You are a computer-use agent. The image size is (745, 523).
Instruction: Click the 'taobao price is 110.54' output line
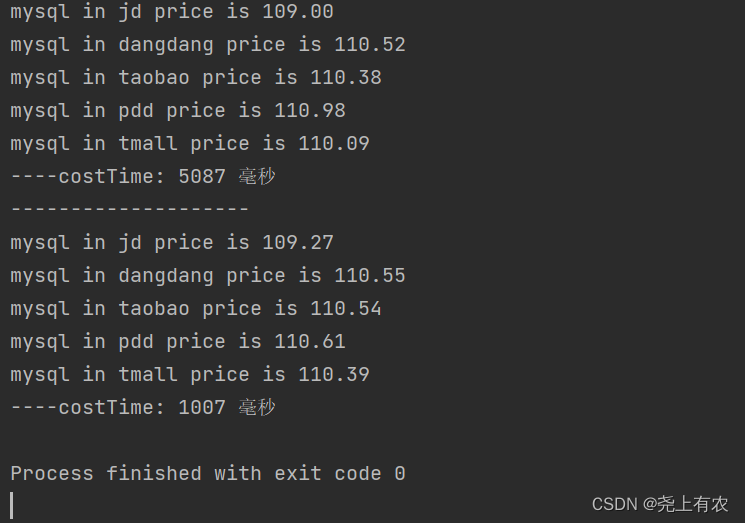click(196, 308)
